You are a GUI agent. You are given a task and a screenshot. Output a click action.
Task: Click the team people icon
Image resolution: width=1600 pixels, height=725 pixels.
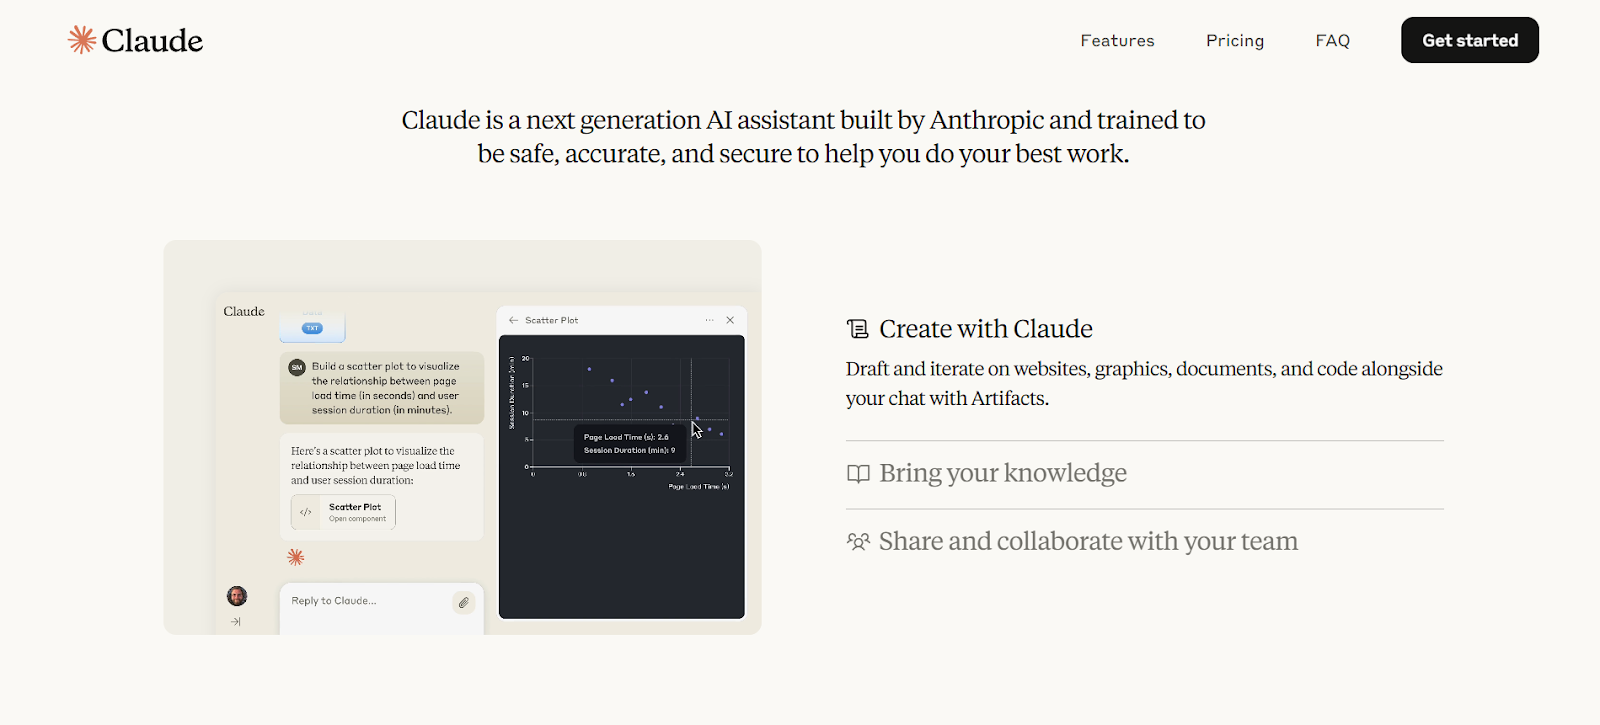(x=858, y=541)
